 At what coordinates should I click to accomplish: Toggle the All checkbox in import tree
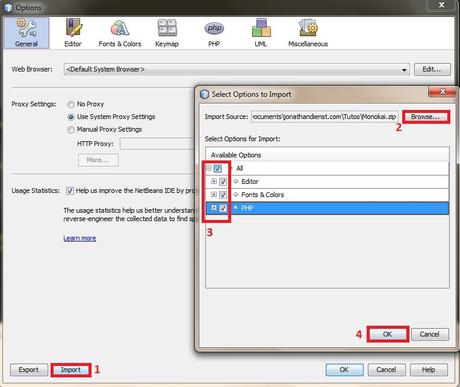[x=218, y=168]
